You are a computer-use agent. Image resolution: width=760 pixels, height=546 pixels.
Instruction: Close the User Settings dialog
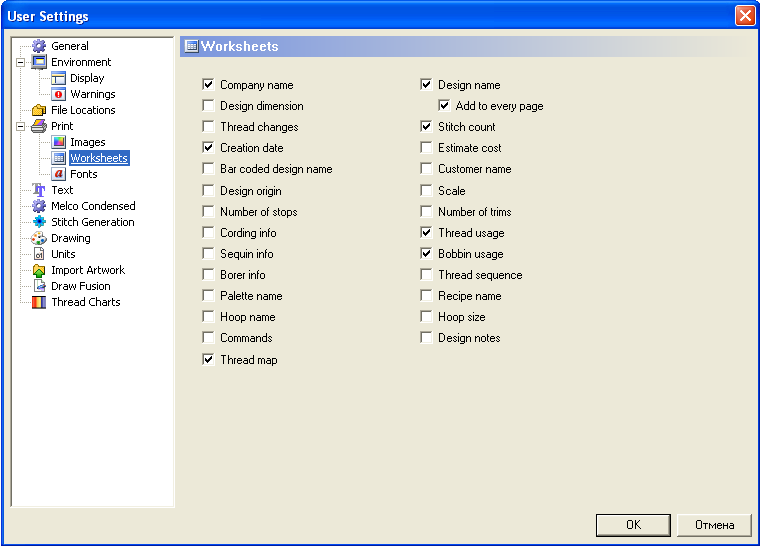(x=744, y=16)
